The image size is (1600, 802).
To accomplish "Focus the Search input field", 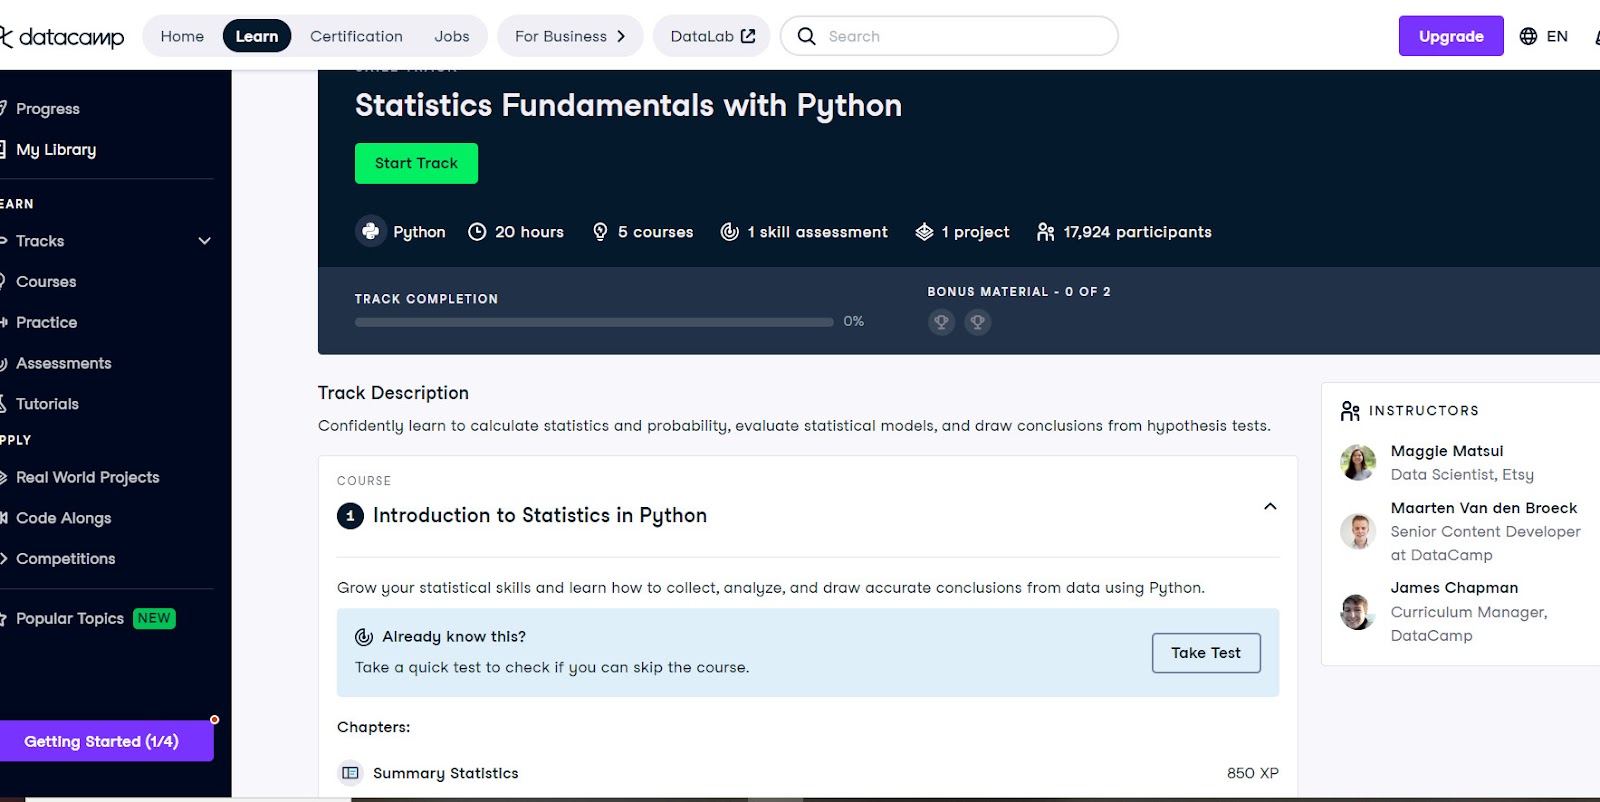I will [949, 36].
